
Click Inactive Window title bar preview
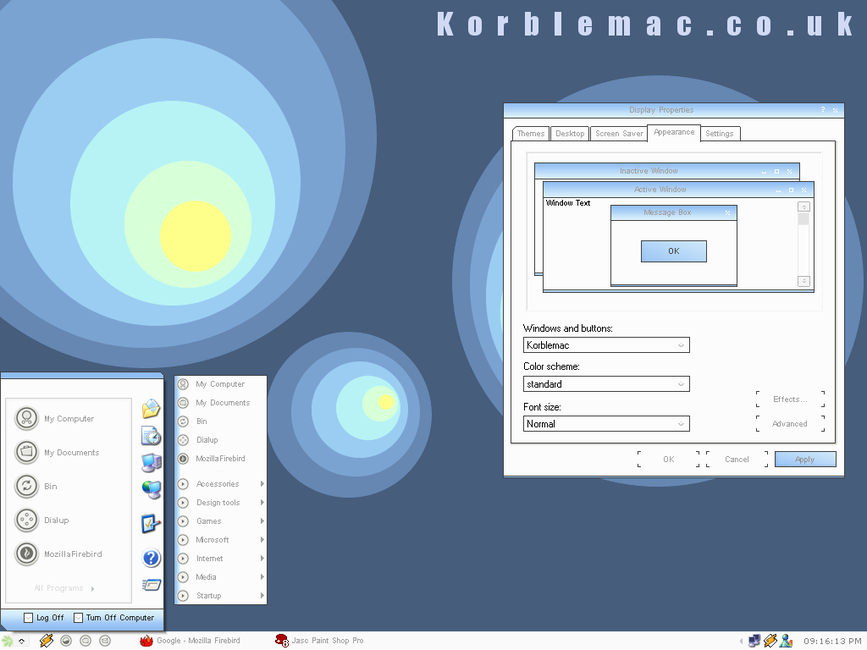tap(667, 171)
